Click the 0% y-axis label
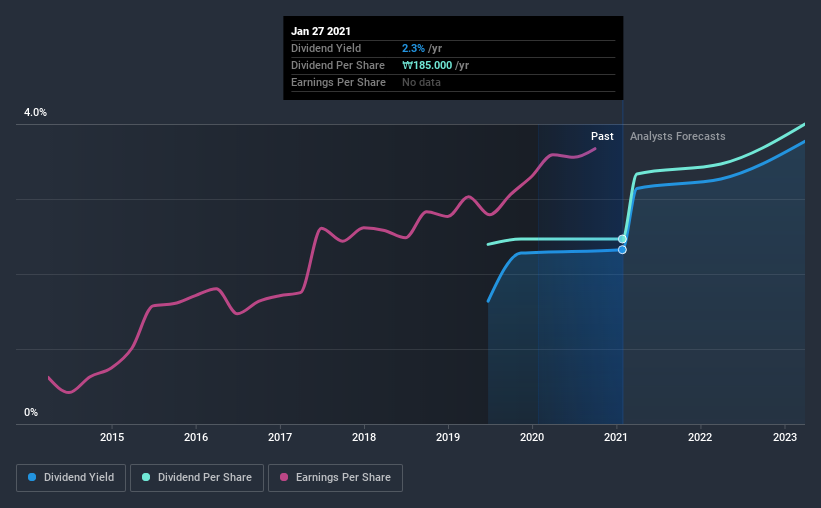This screenshot has width=821, height=508. (x=31, y=413)
